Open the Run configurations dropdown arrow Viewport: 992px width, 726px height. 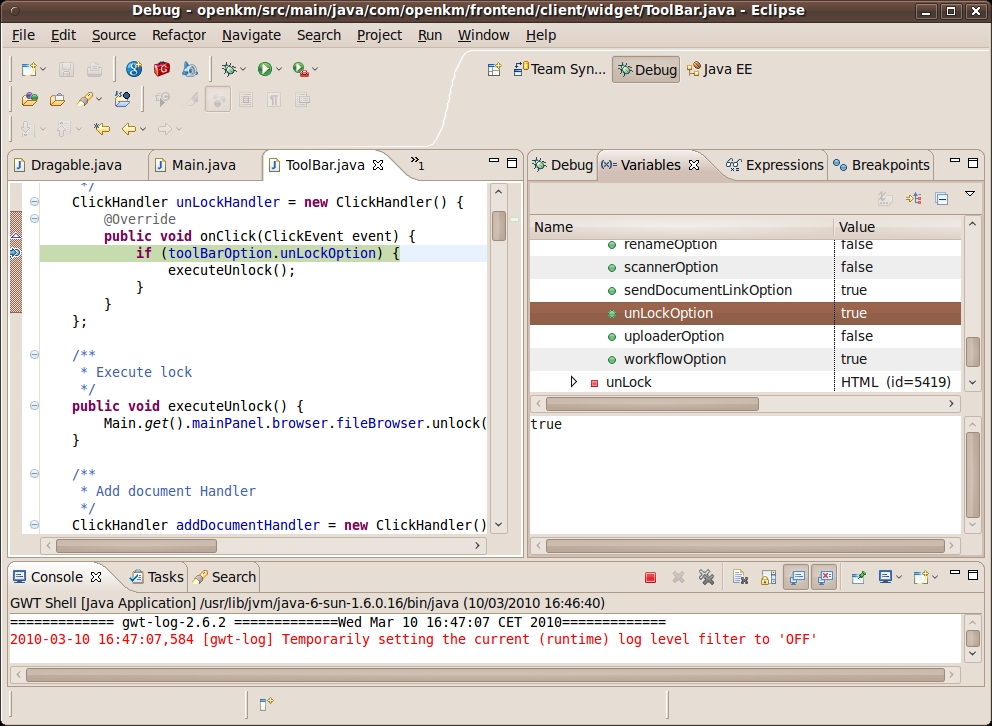[x=278, y=70]
